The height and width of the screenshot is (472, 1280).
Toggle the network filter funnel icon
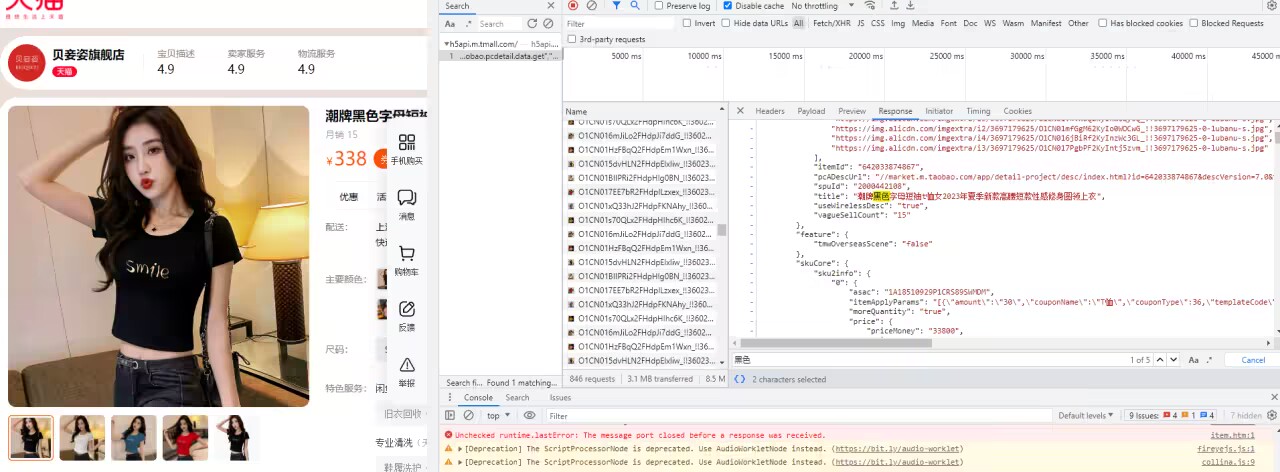[x=616, y=6]
